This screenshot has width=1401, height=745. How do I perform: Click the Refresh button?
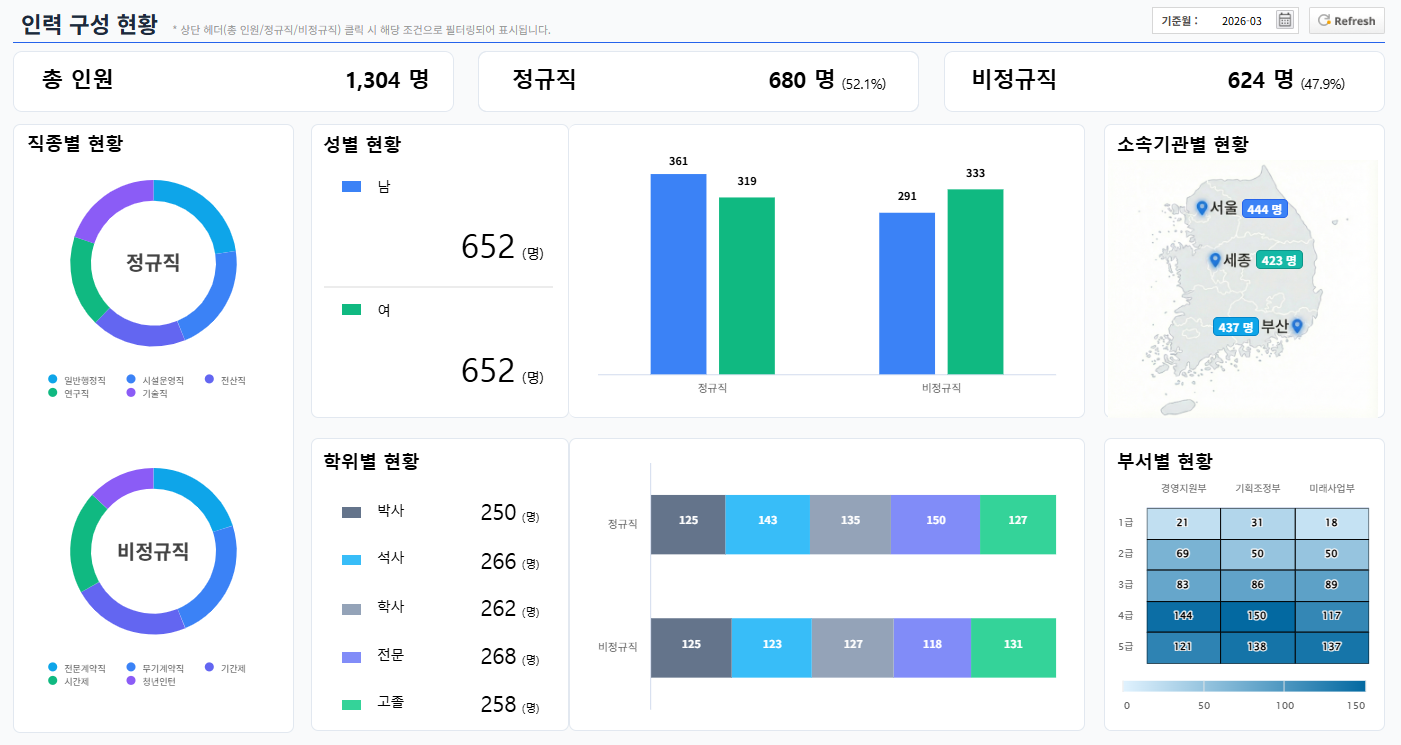(1346, 20)
